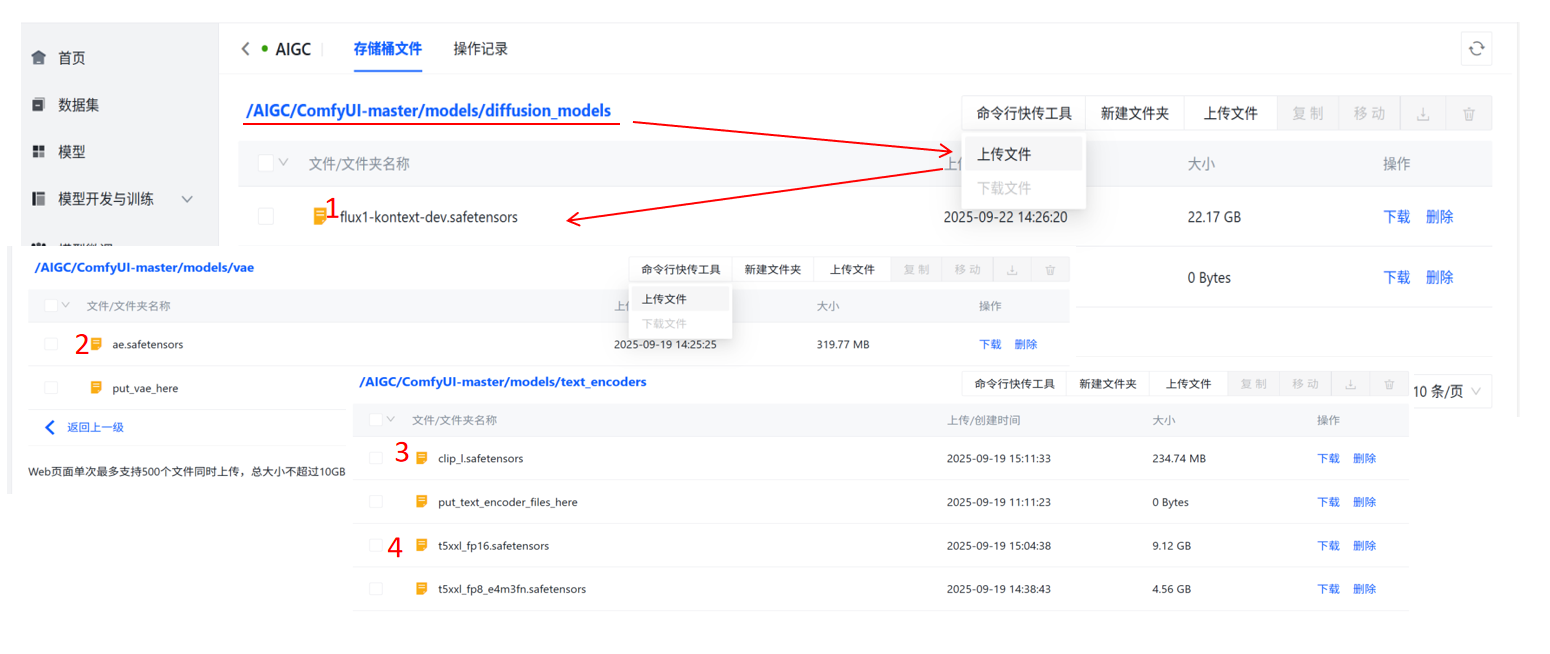Viewport: 1550px width, 654px height.
Task: Switch to the 存储桶文件 tab
Action: 388,48
